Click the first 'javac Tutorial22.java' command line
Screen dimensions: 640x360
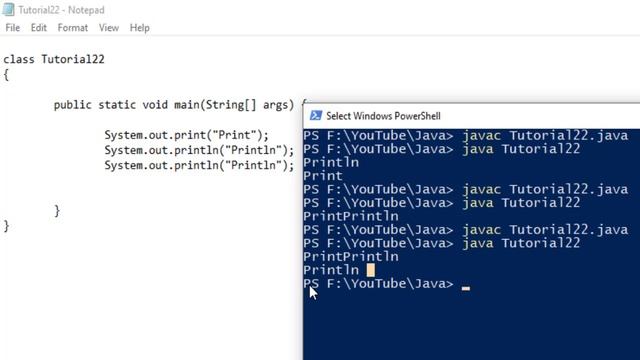point(466,136)
